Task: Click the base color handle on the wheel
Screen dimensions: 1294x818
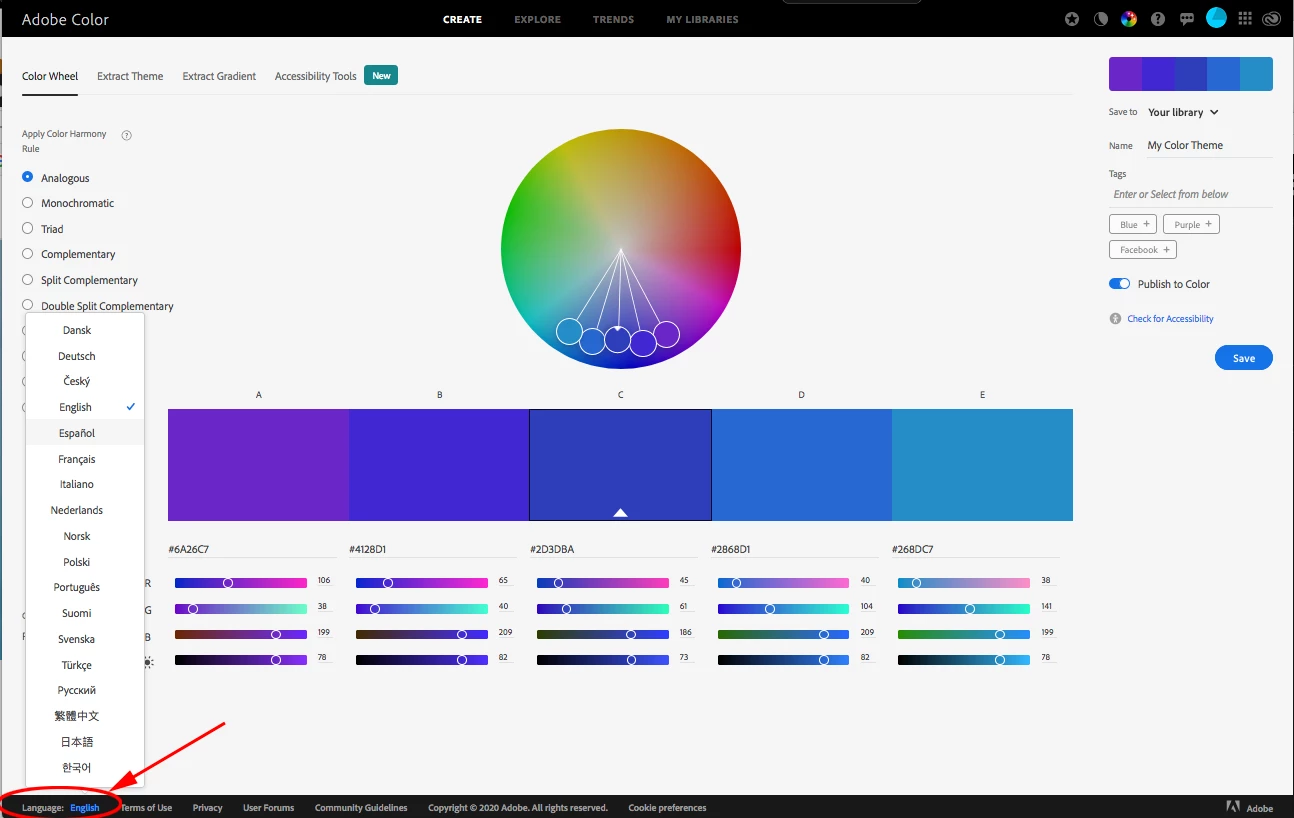Action: tap(617, 339)
